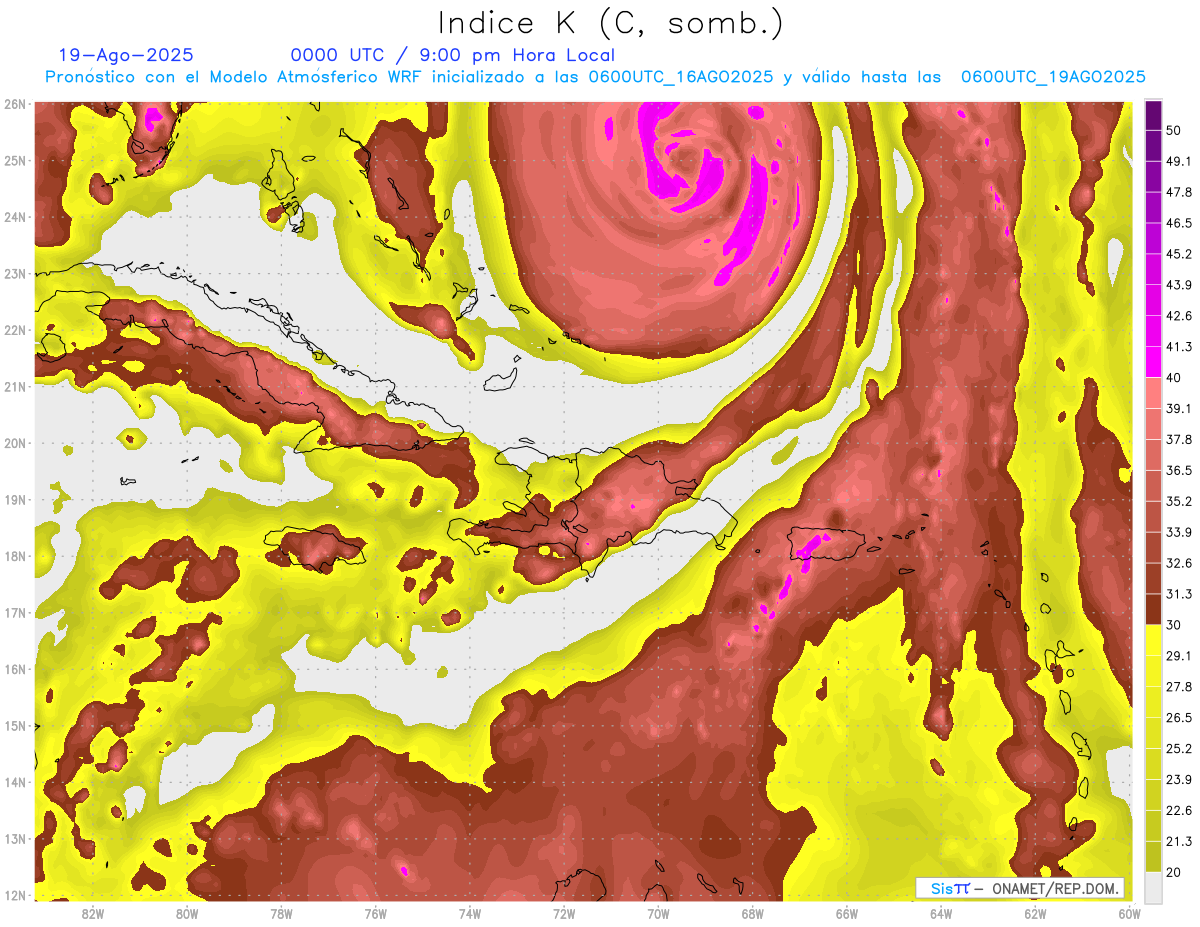
Task: Click the legend value "43.9"
Action: click(1179, 285)
